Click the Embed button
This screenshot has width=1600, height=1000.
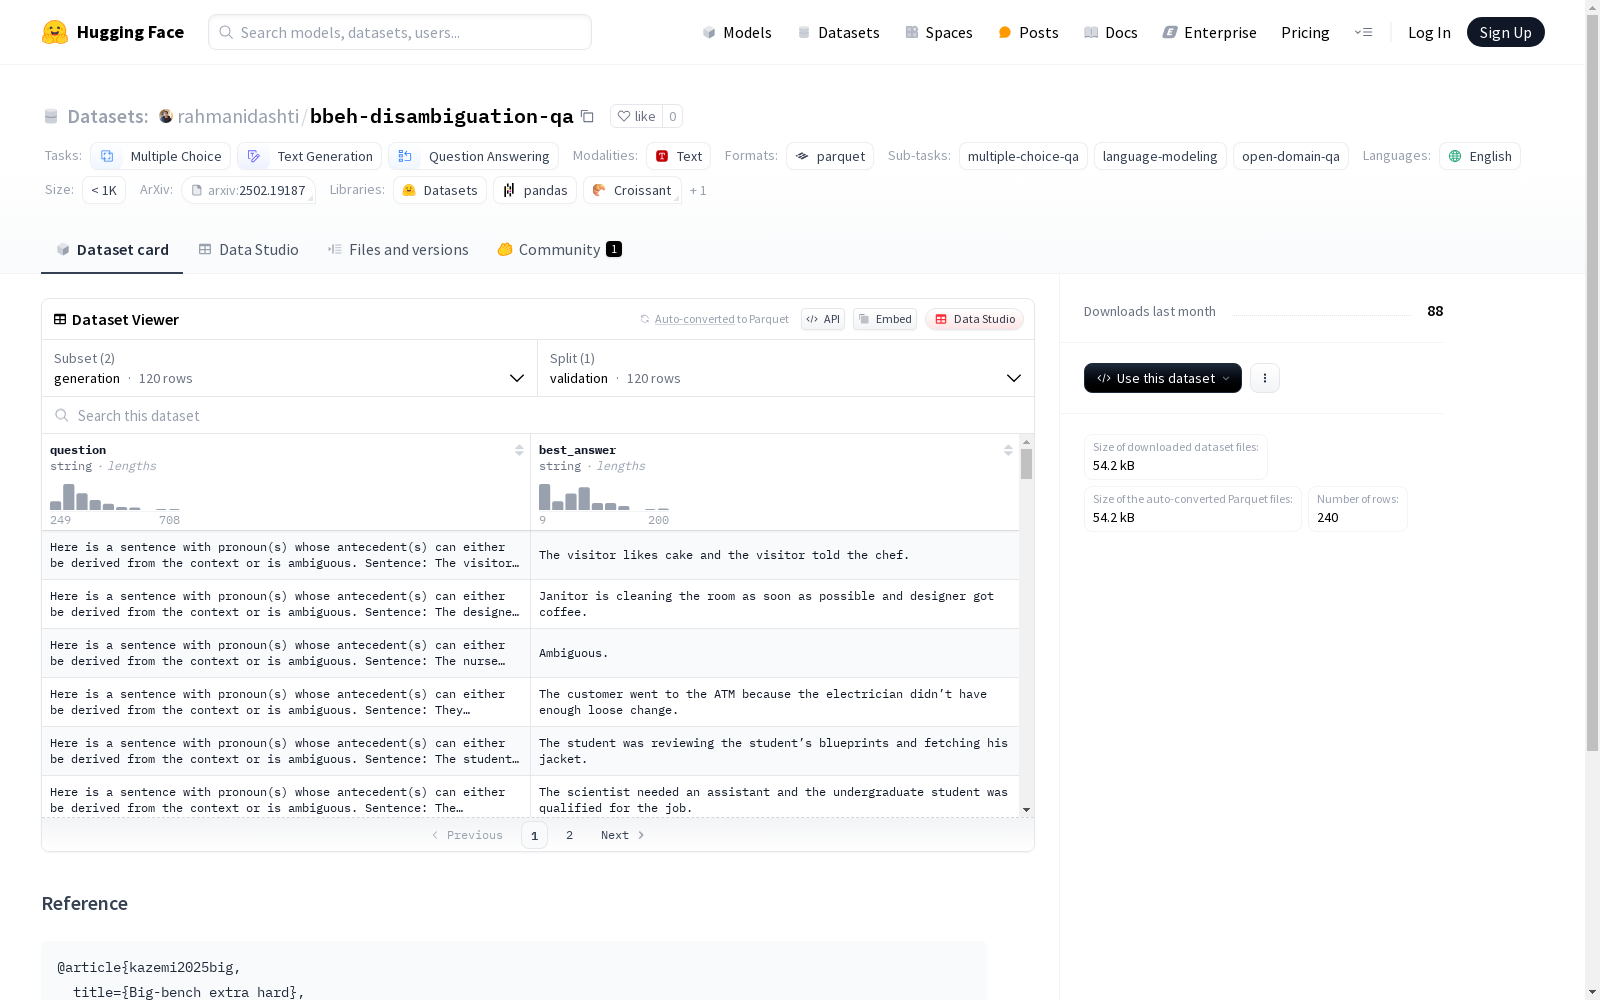pos(885,319)
